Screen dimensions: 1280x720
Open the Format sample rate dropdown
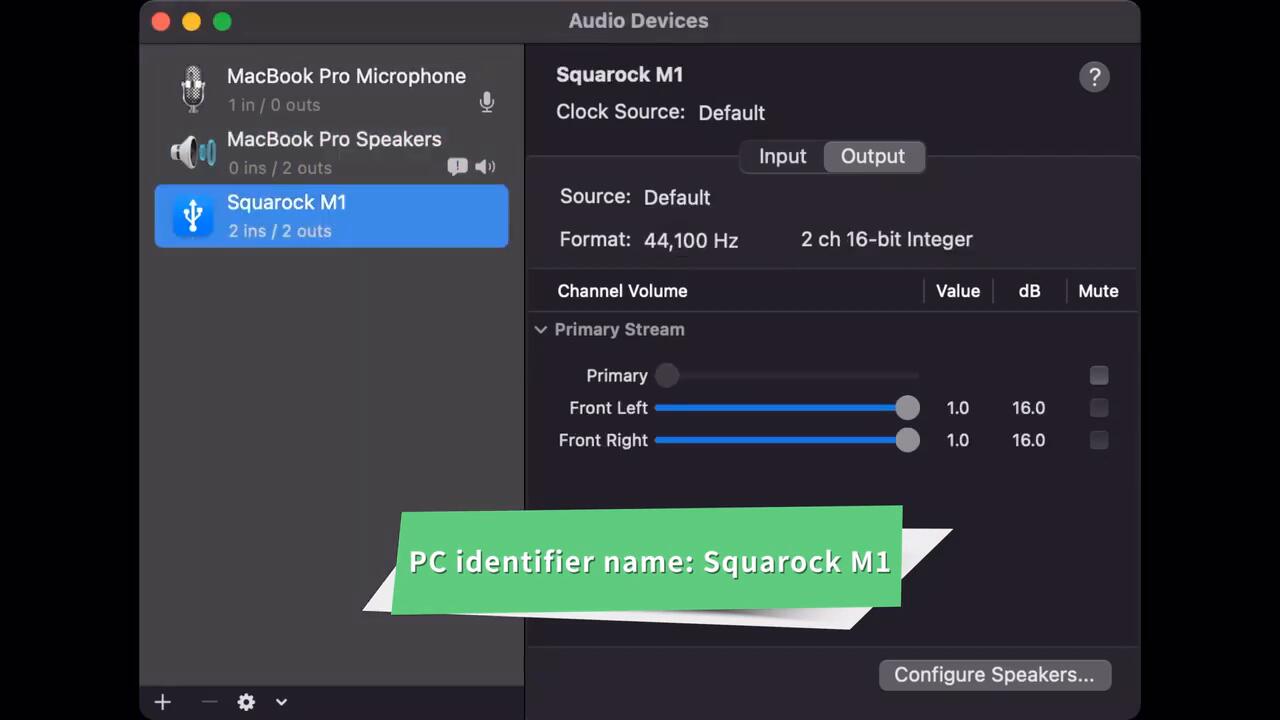691,240
